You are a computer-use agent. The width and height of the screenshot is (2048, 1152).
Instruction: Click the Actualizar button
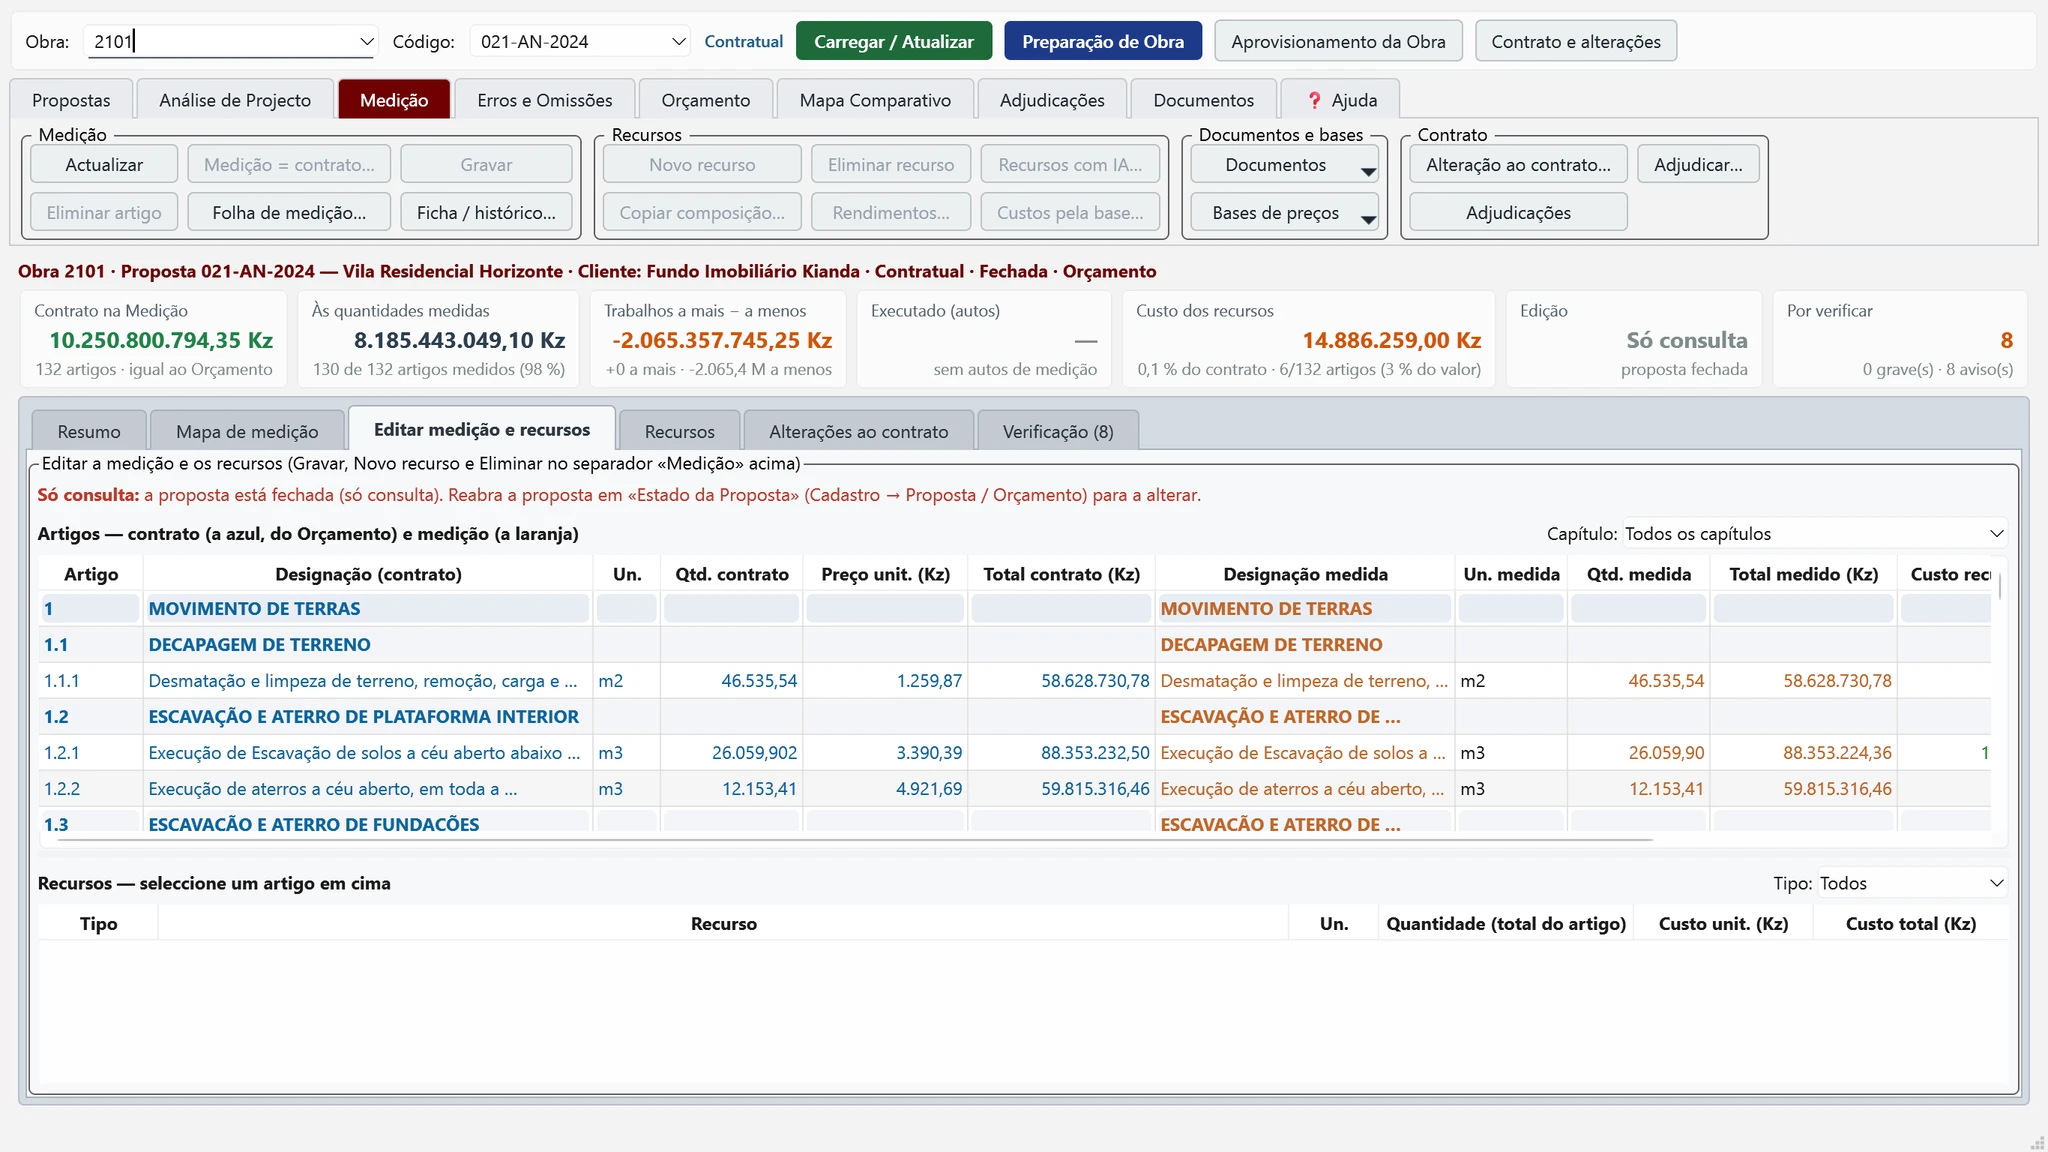[104, 165]
